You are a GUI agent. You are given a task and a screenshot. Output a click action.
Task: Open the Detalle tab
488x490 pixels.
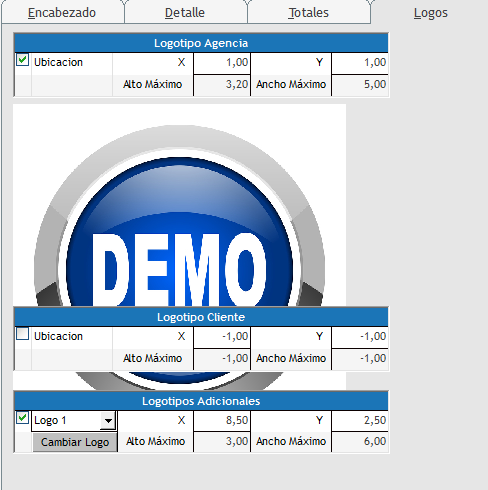click(x=185, y=13)
